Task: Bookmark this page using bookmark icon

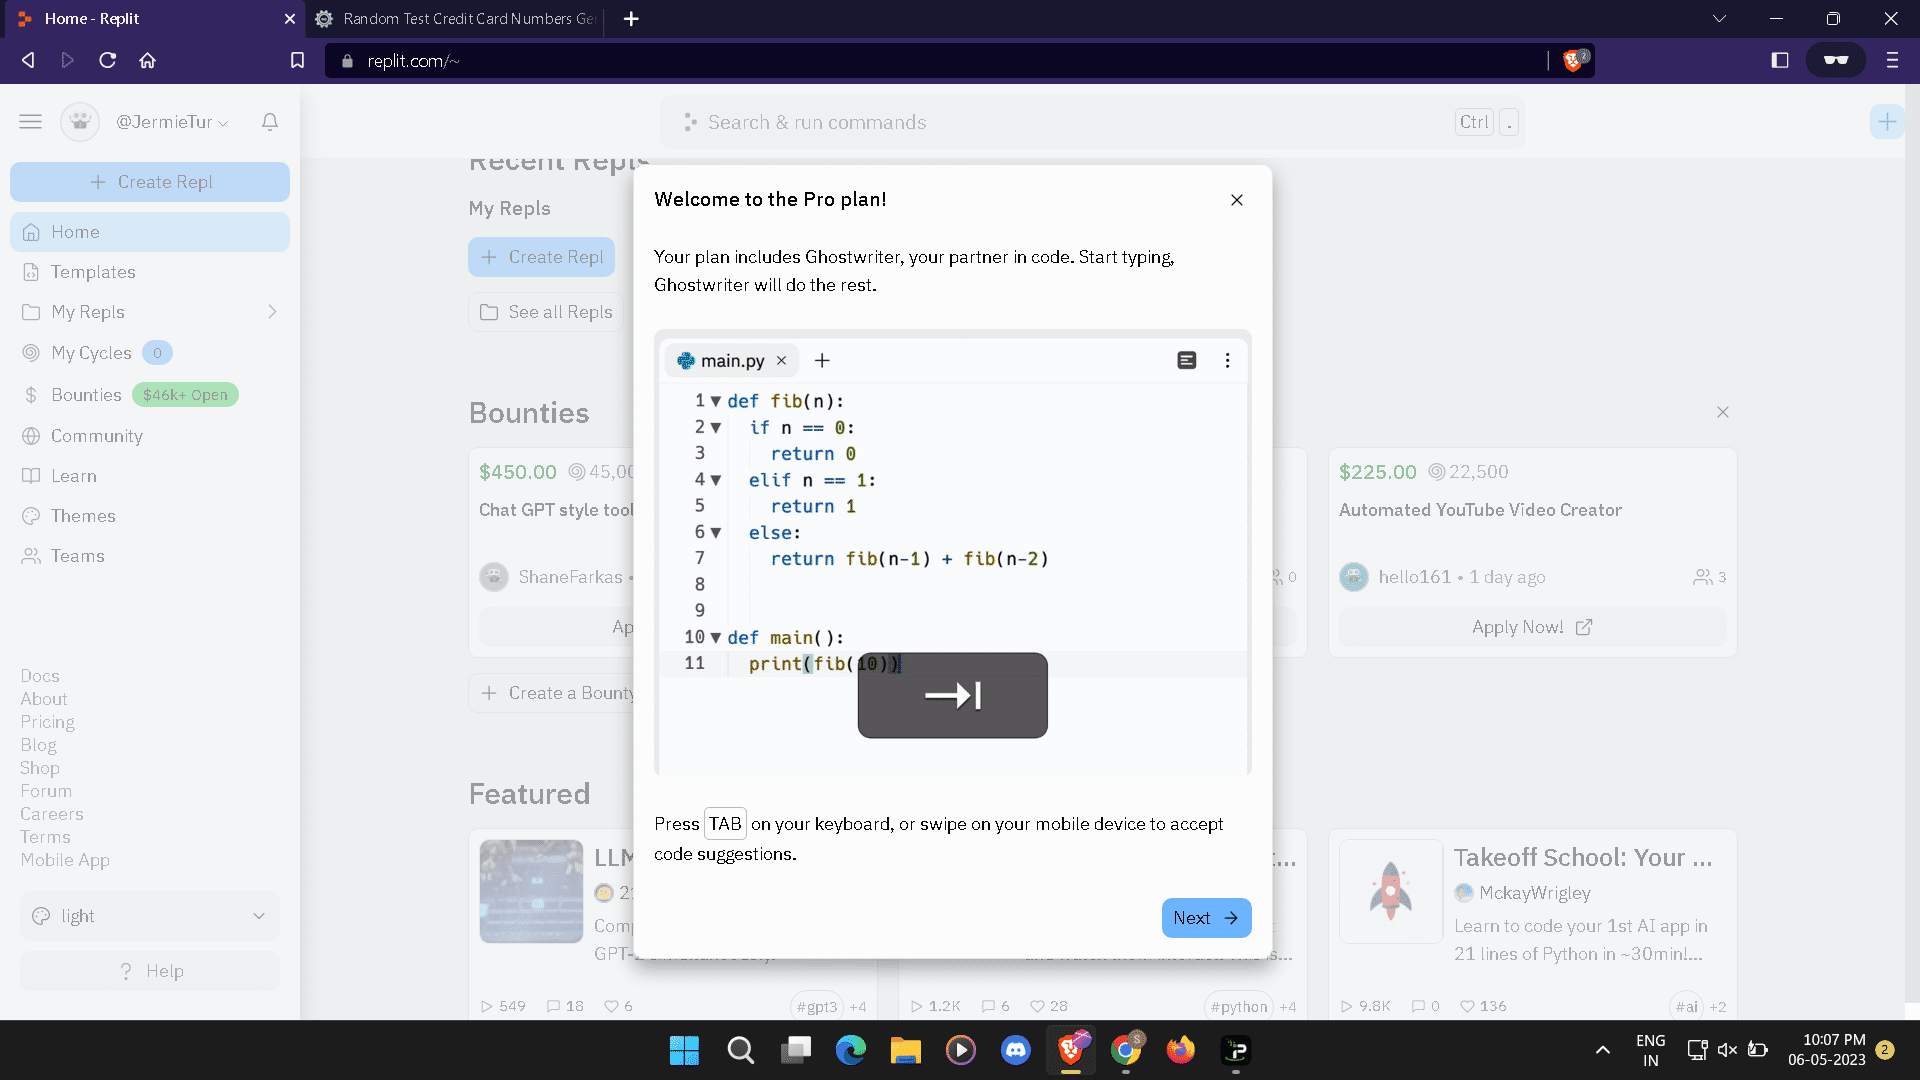Action: (297, 61)
